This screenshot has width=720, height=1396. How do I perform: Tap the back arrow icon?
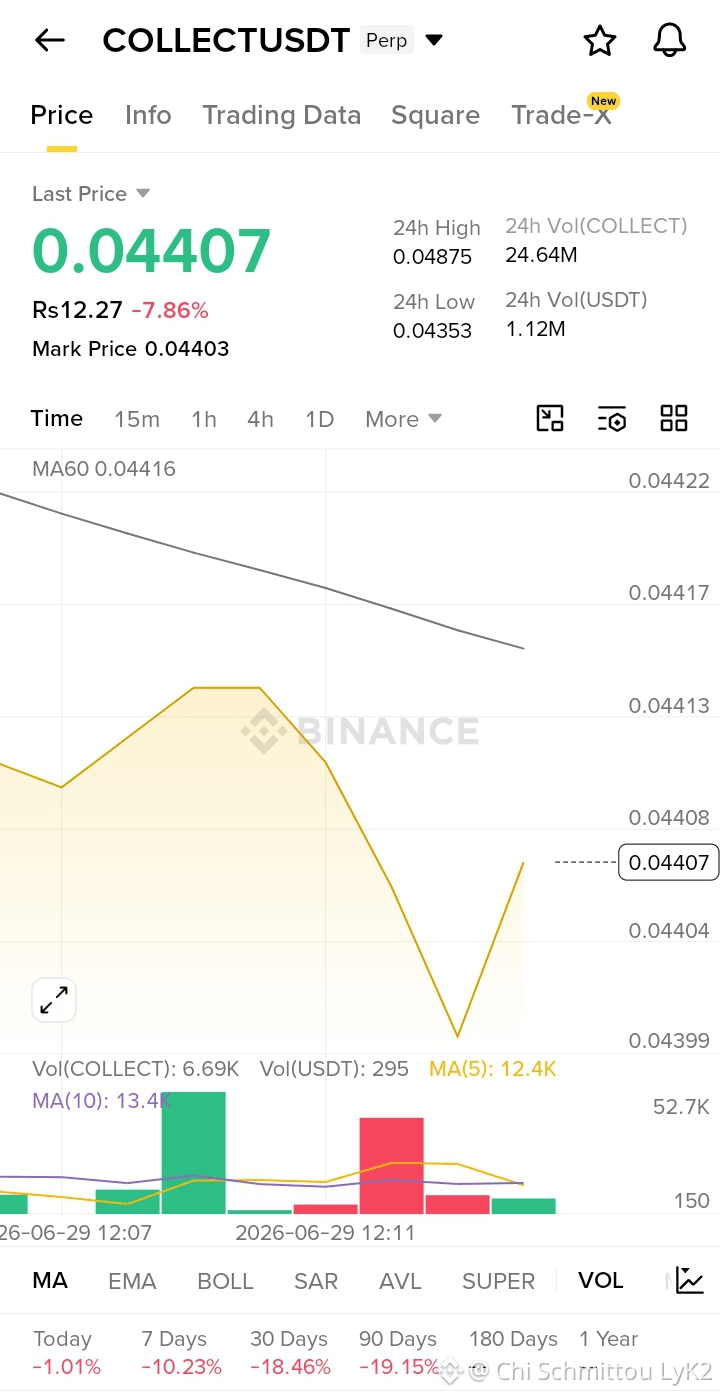point(49,40)
